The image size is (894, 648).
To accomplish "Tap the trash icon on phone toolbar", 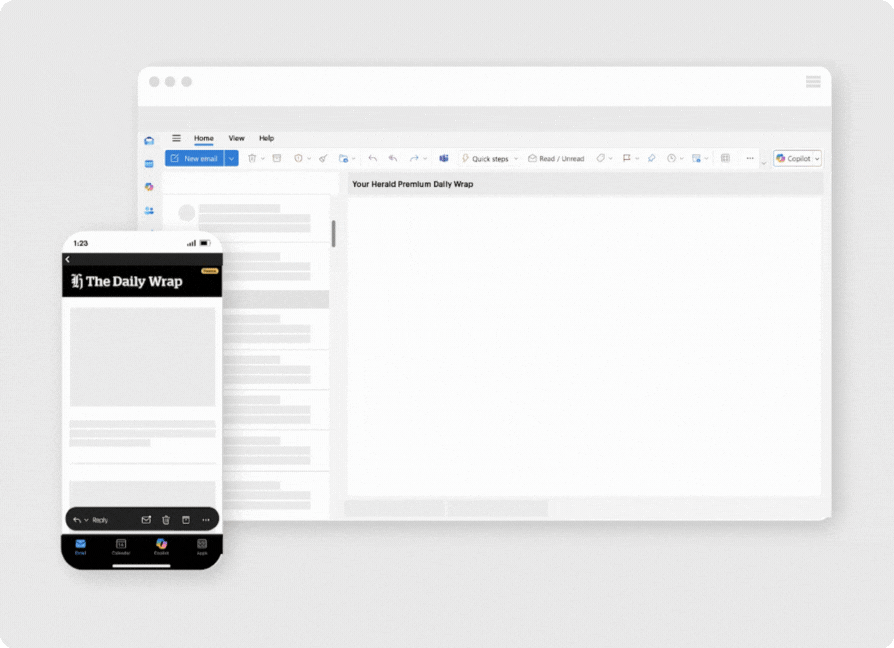I will (x=166, y=520).
